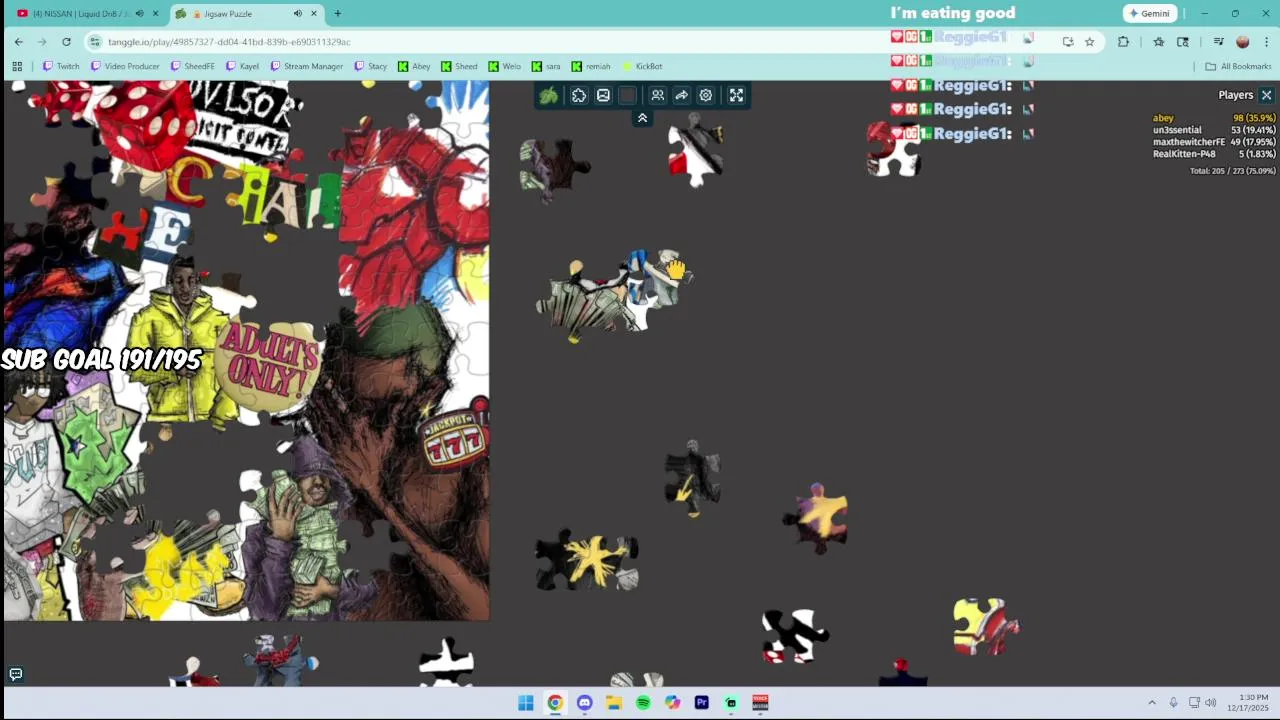Screen dimensions: 1280x720
Task: Go back in browser history
Action: click(x=18, y=41)
